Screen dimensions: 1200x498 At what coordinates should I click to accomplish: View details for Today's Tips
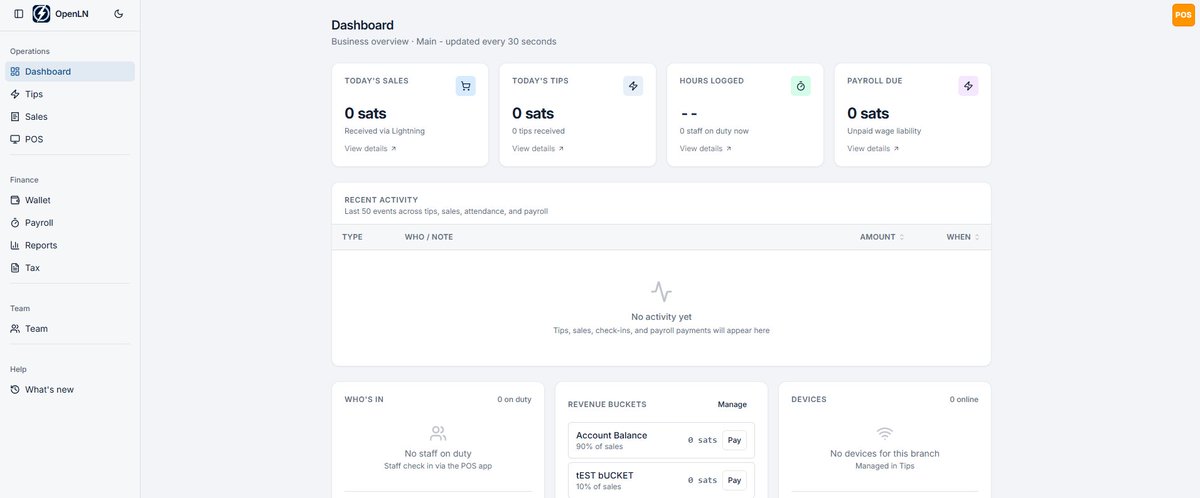click(x=538, y=149)
